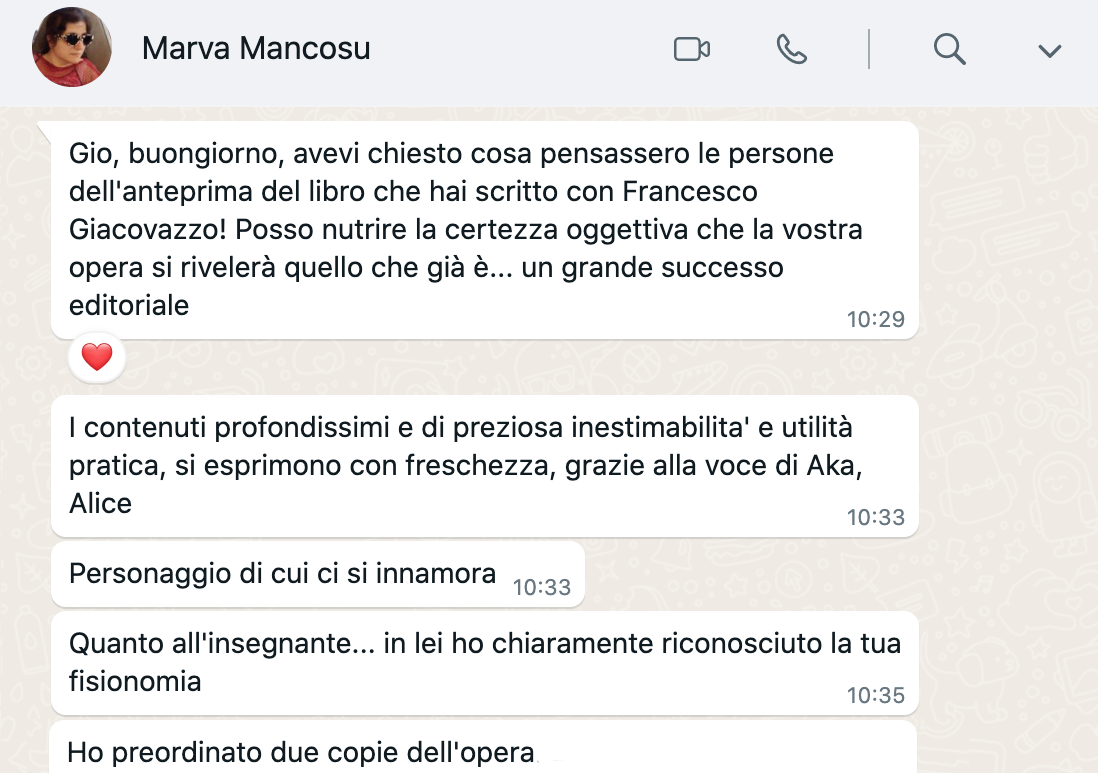This screenshot has height=773, width=1098.
Task: Select the "I contenuti profondissimi" message bubble
Action: (x=450, y=465)
